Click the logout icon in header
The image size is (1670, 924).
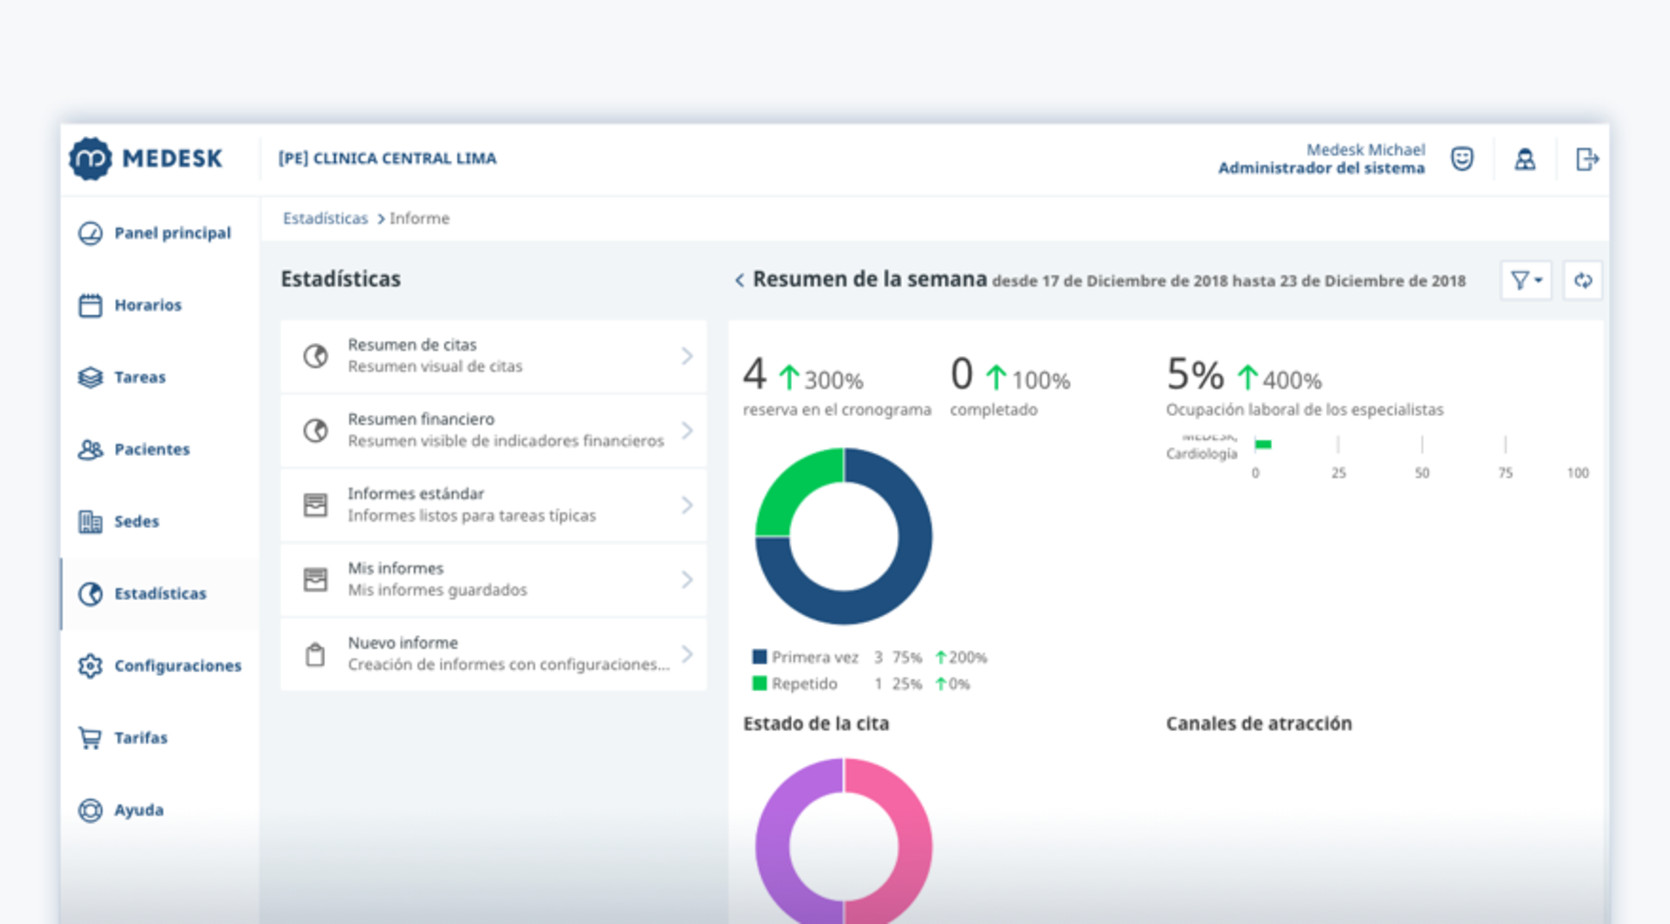[x=1587, y=159]
